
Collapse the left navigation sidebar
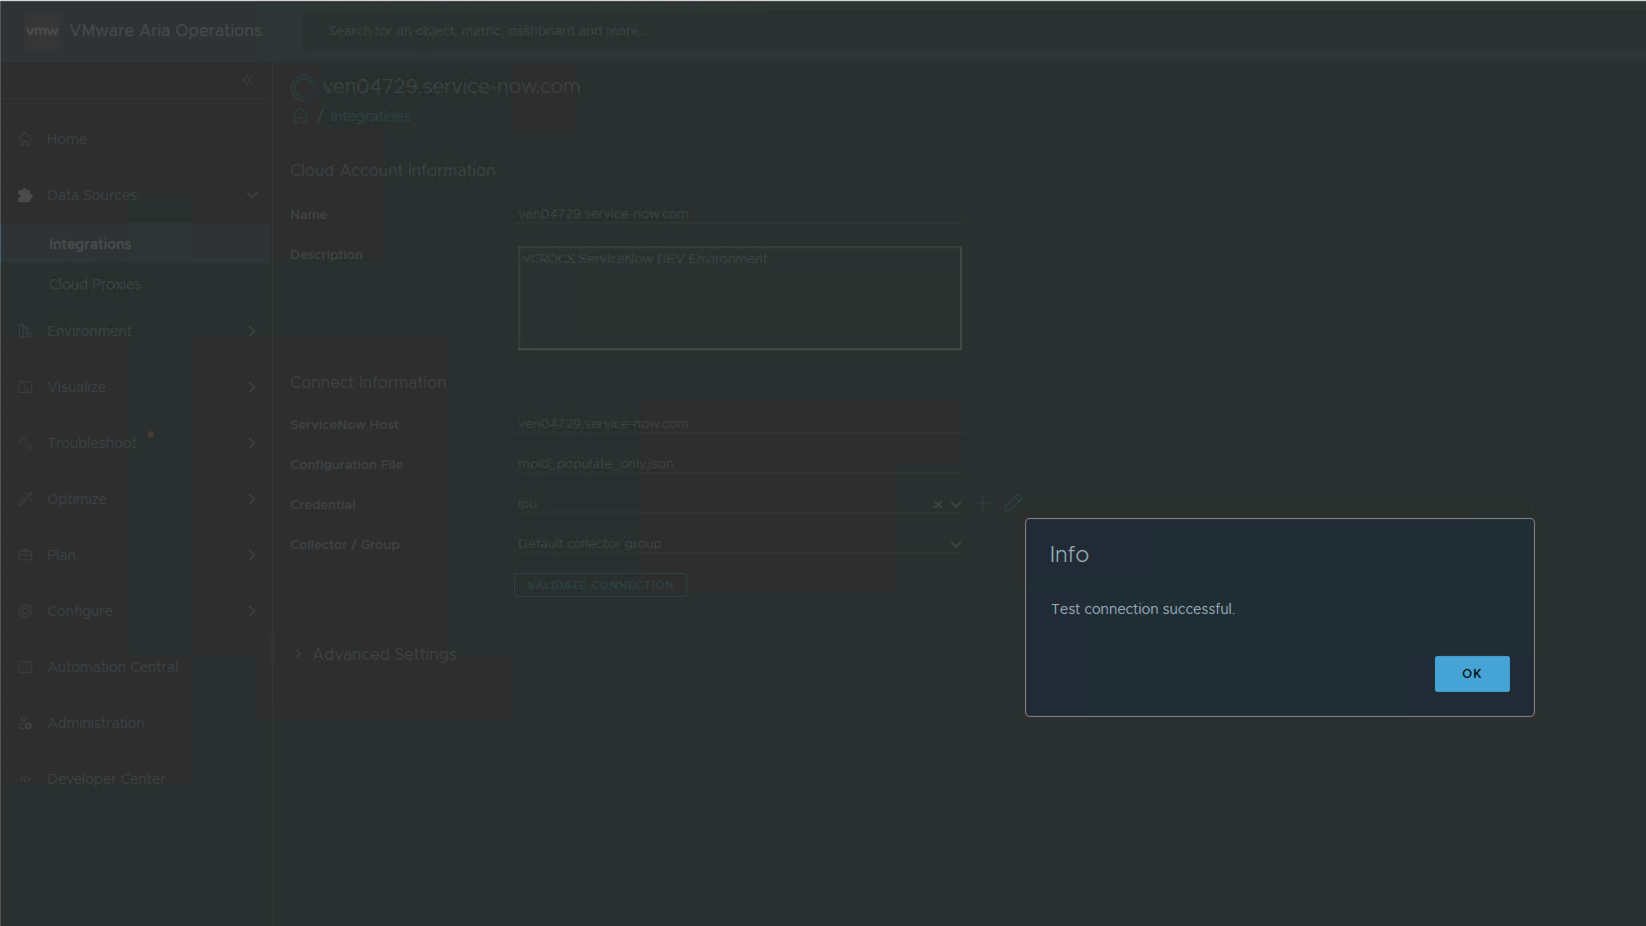[x=248, y=80]
